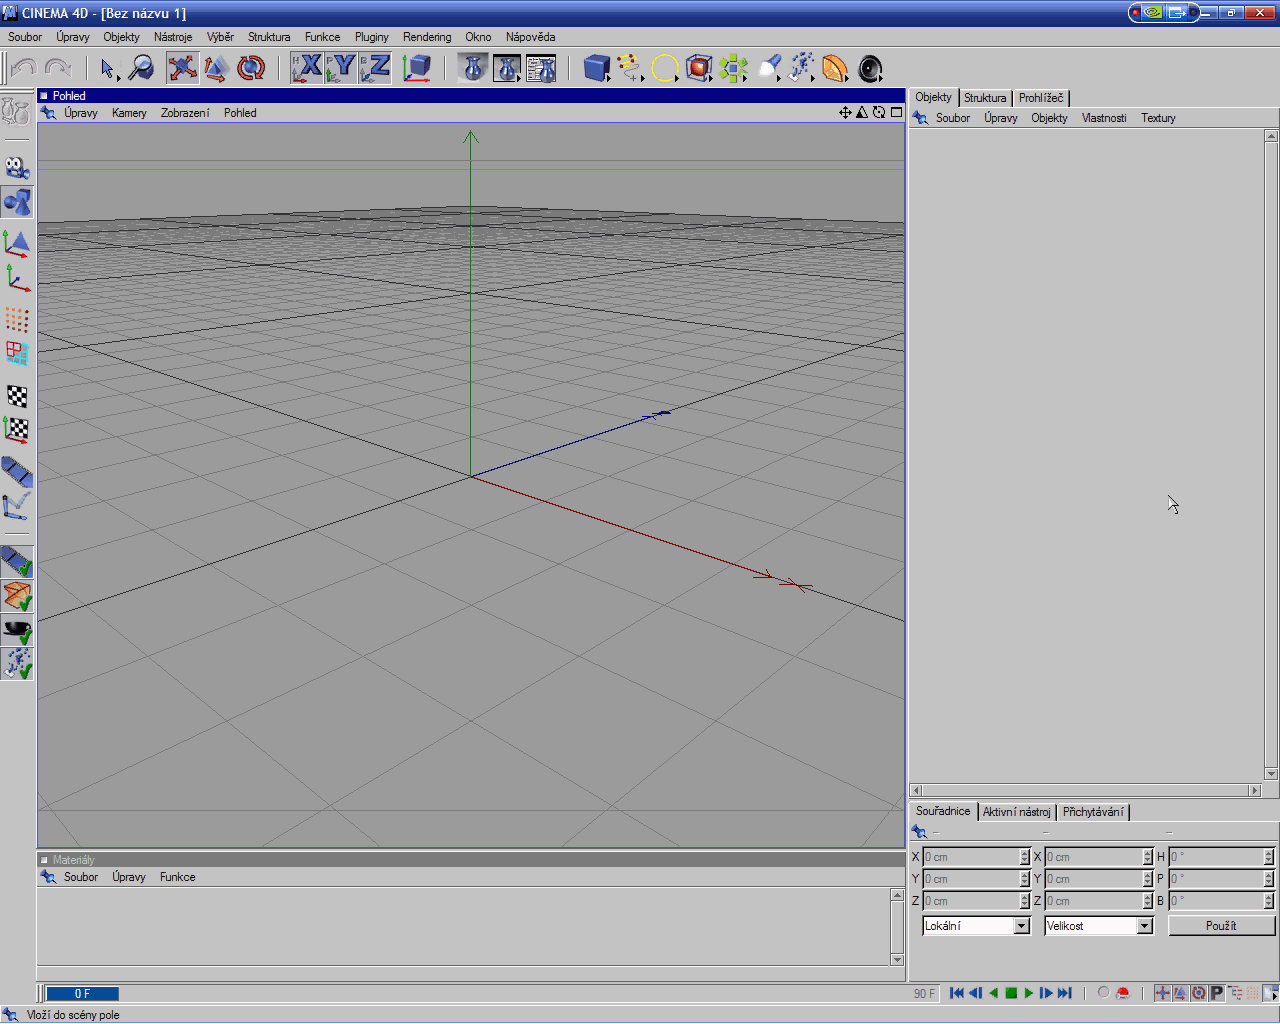Switch to Polygons mode
This screenshot has height=1024, width=1280.
[x=17, y=353]
